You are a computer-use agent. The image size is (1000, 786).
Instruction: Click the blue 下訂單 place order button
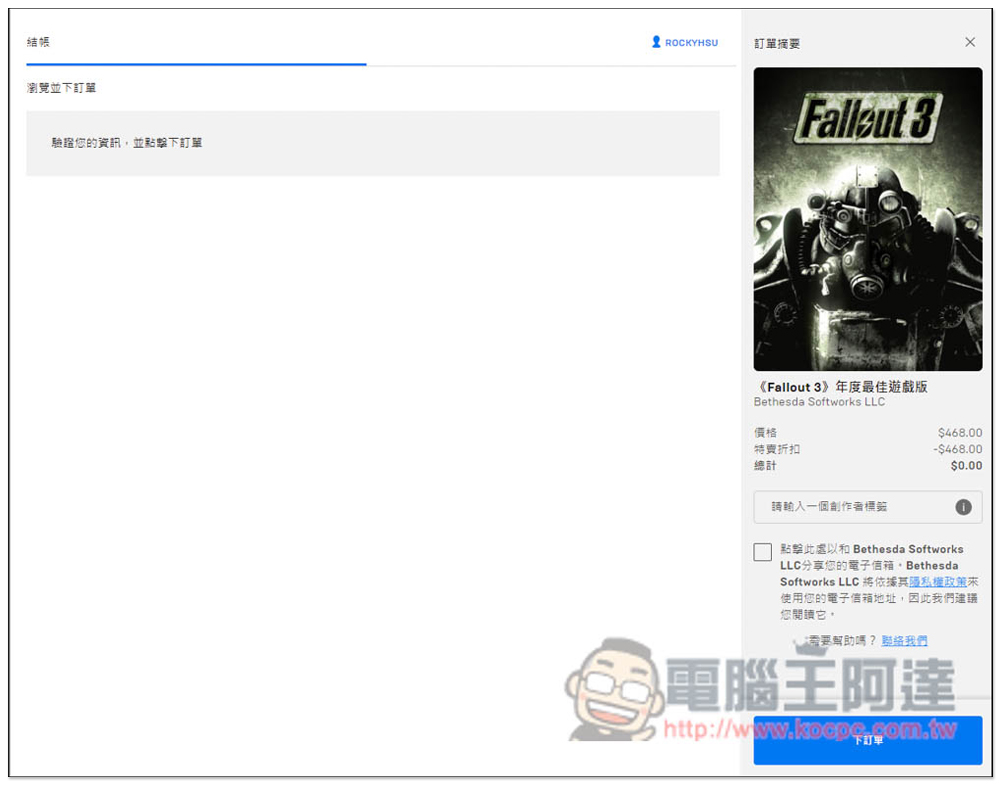(867, 740)
